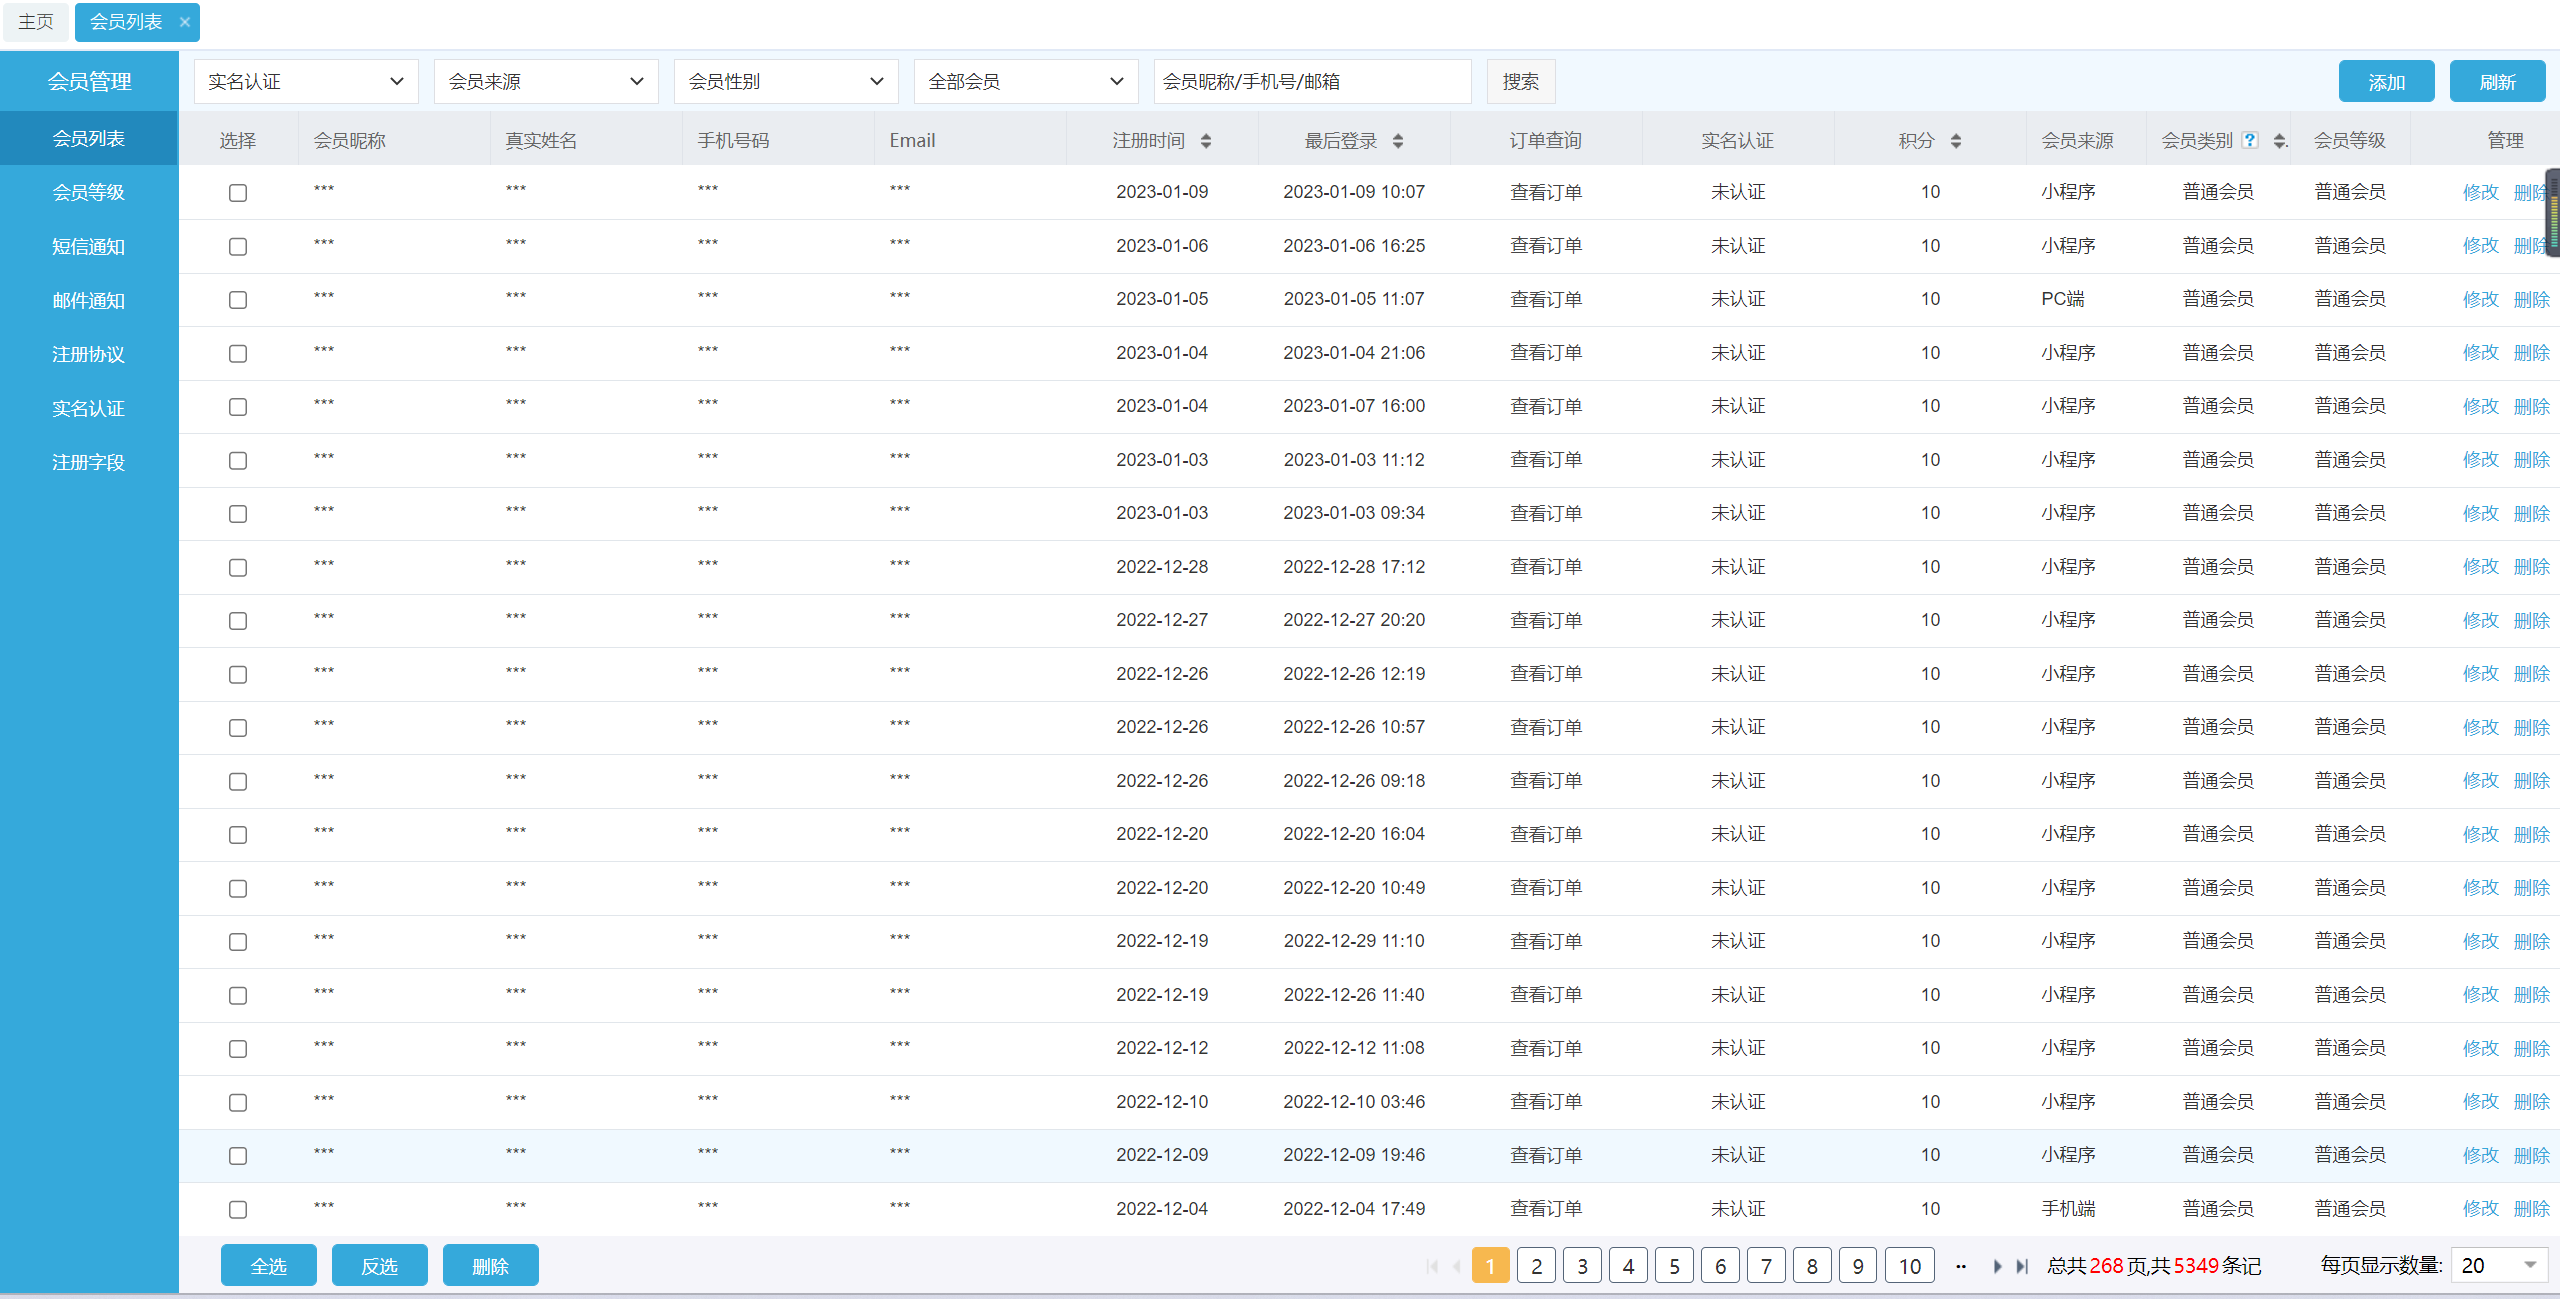
Task: Select the row checkbox with login 2023-01-04 21:06
Action: tap(238, 353)
